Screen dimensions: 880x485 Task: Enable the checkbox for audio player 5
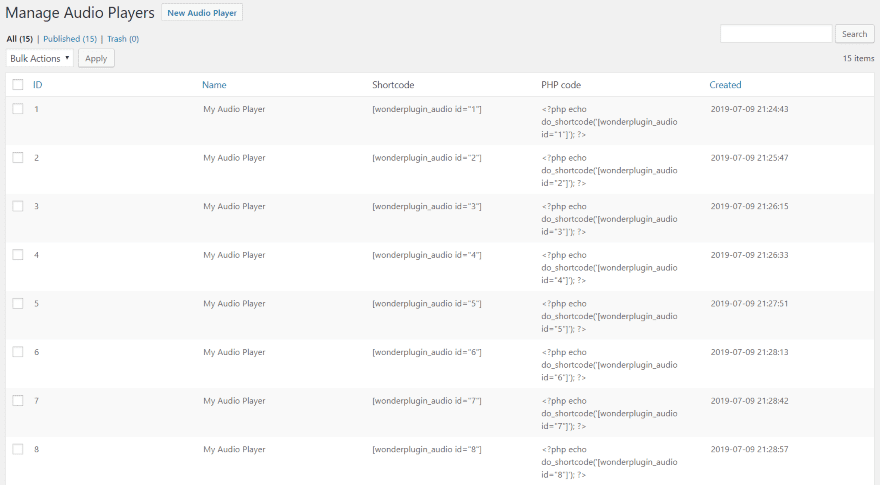(x=18, y=303)
